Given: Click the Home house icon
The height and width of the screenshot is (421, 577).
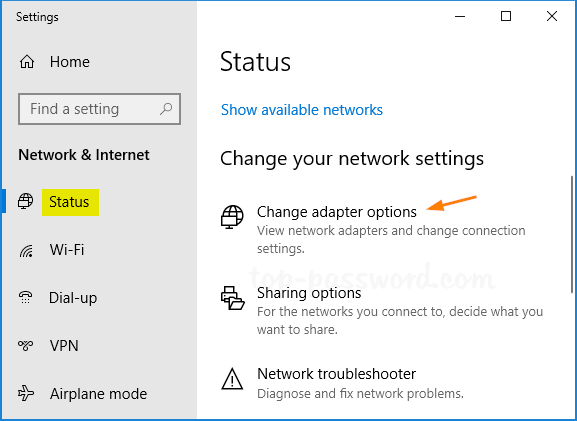Looking at the screenshot, I should pyautogui.click(x=27, y=62).
